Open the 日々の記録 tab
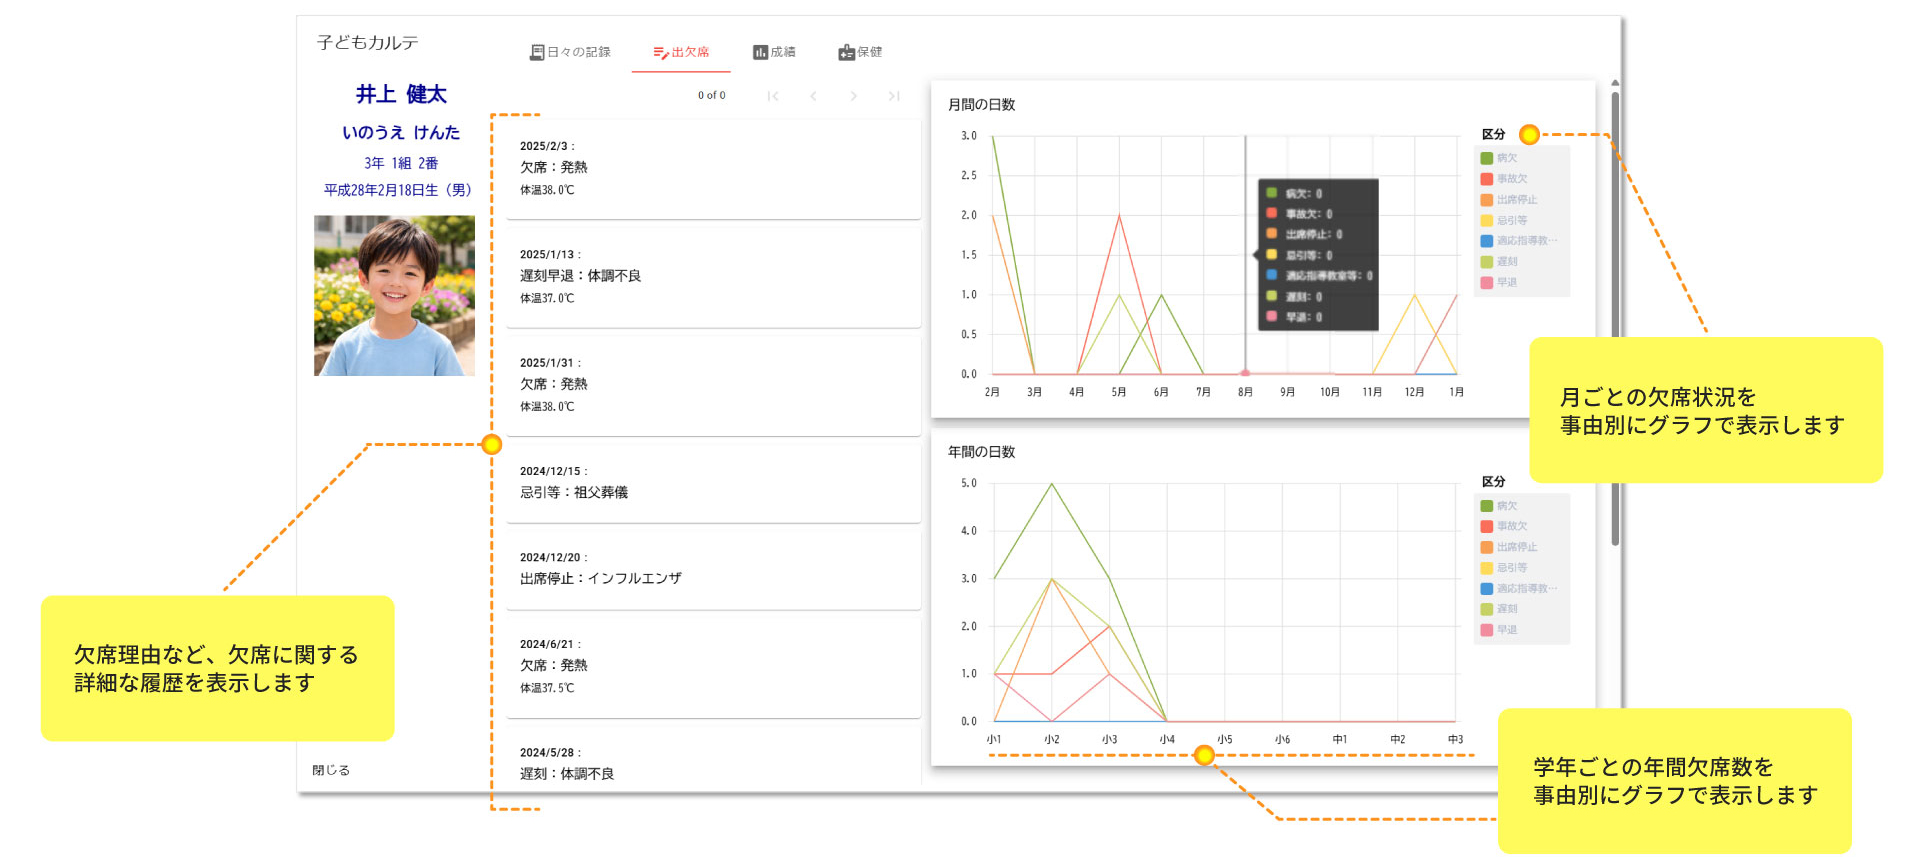Screen dimensions: 1920x860 click(570, 52)
